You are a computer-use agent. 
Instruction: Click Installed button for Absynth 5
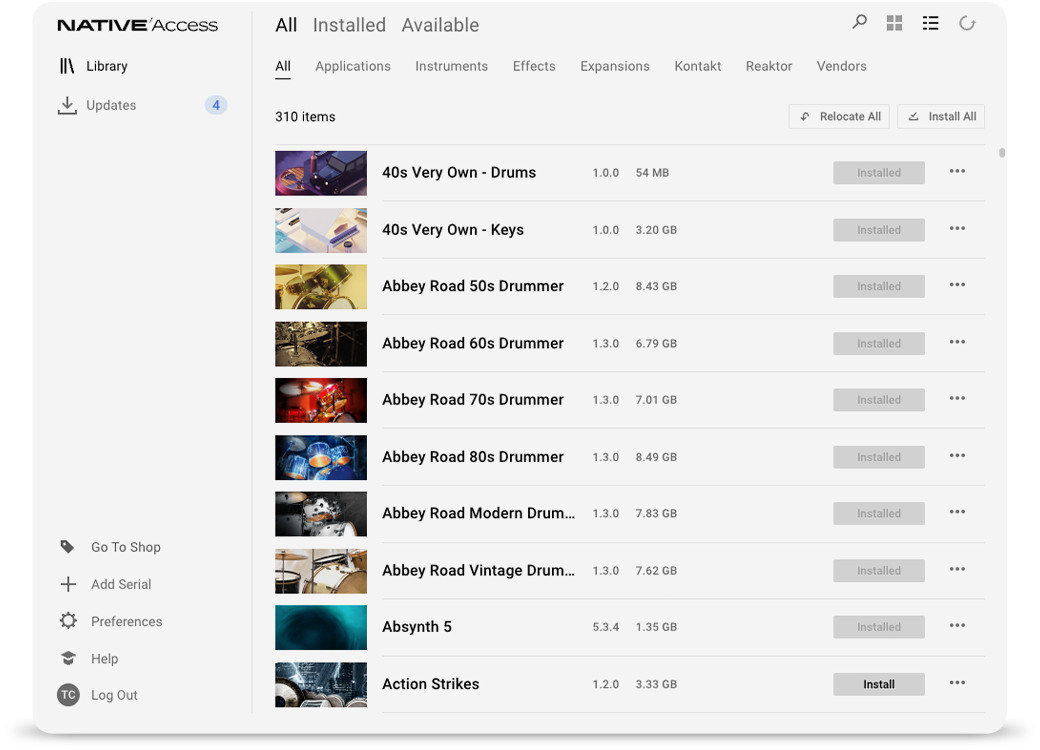coord(879,627)
